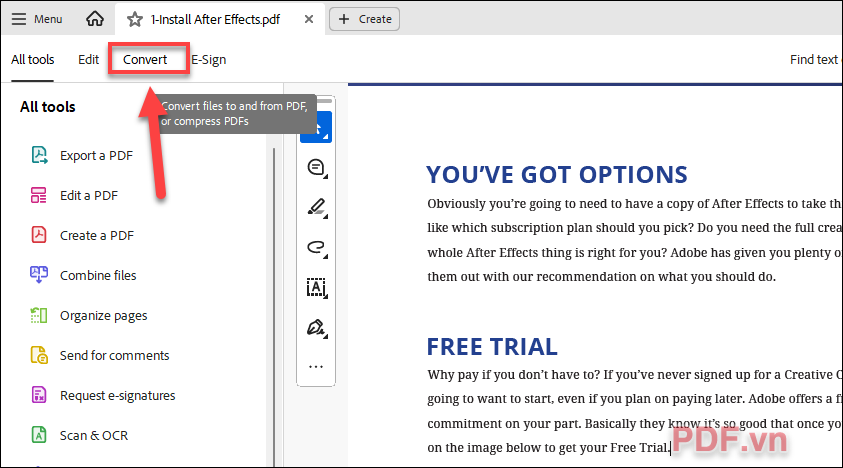Open more tools ellipsis in quick toolbar
The image size is (843, 468).
[316, 367]
